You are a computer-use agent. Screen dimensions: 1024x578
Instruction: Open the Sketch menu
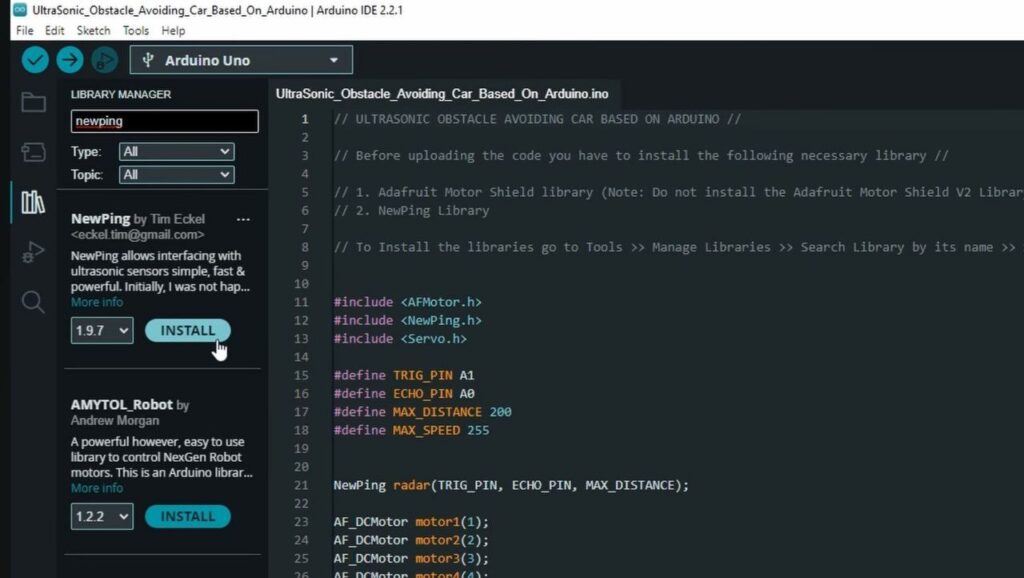pyautogui.click(x=94, y=31)
